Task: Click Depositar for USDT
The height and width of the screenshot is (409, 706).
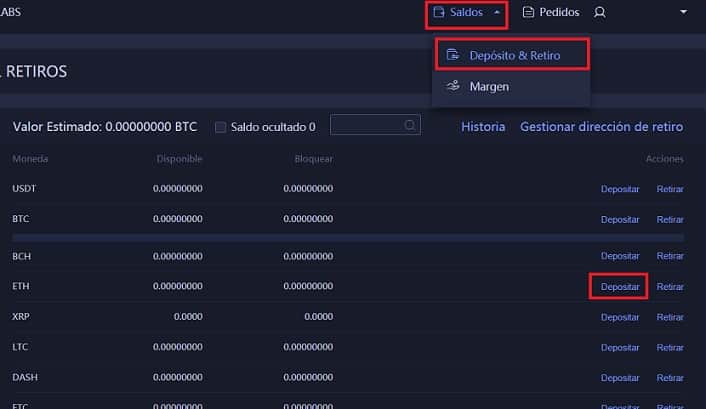Action: tap(620, 189)
